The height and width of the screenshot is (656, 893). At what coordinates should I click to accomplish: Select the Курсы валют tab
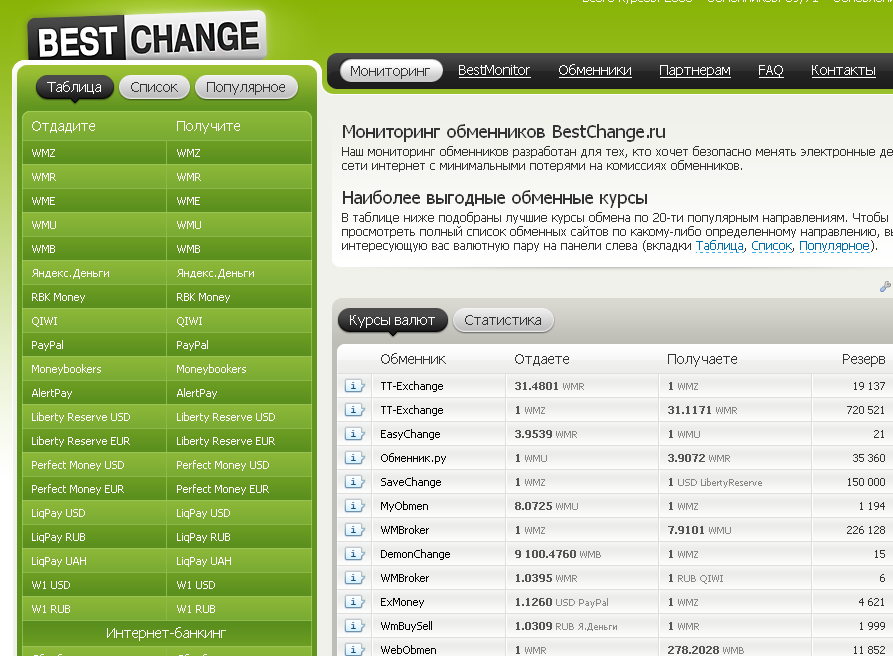(392, 320)
